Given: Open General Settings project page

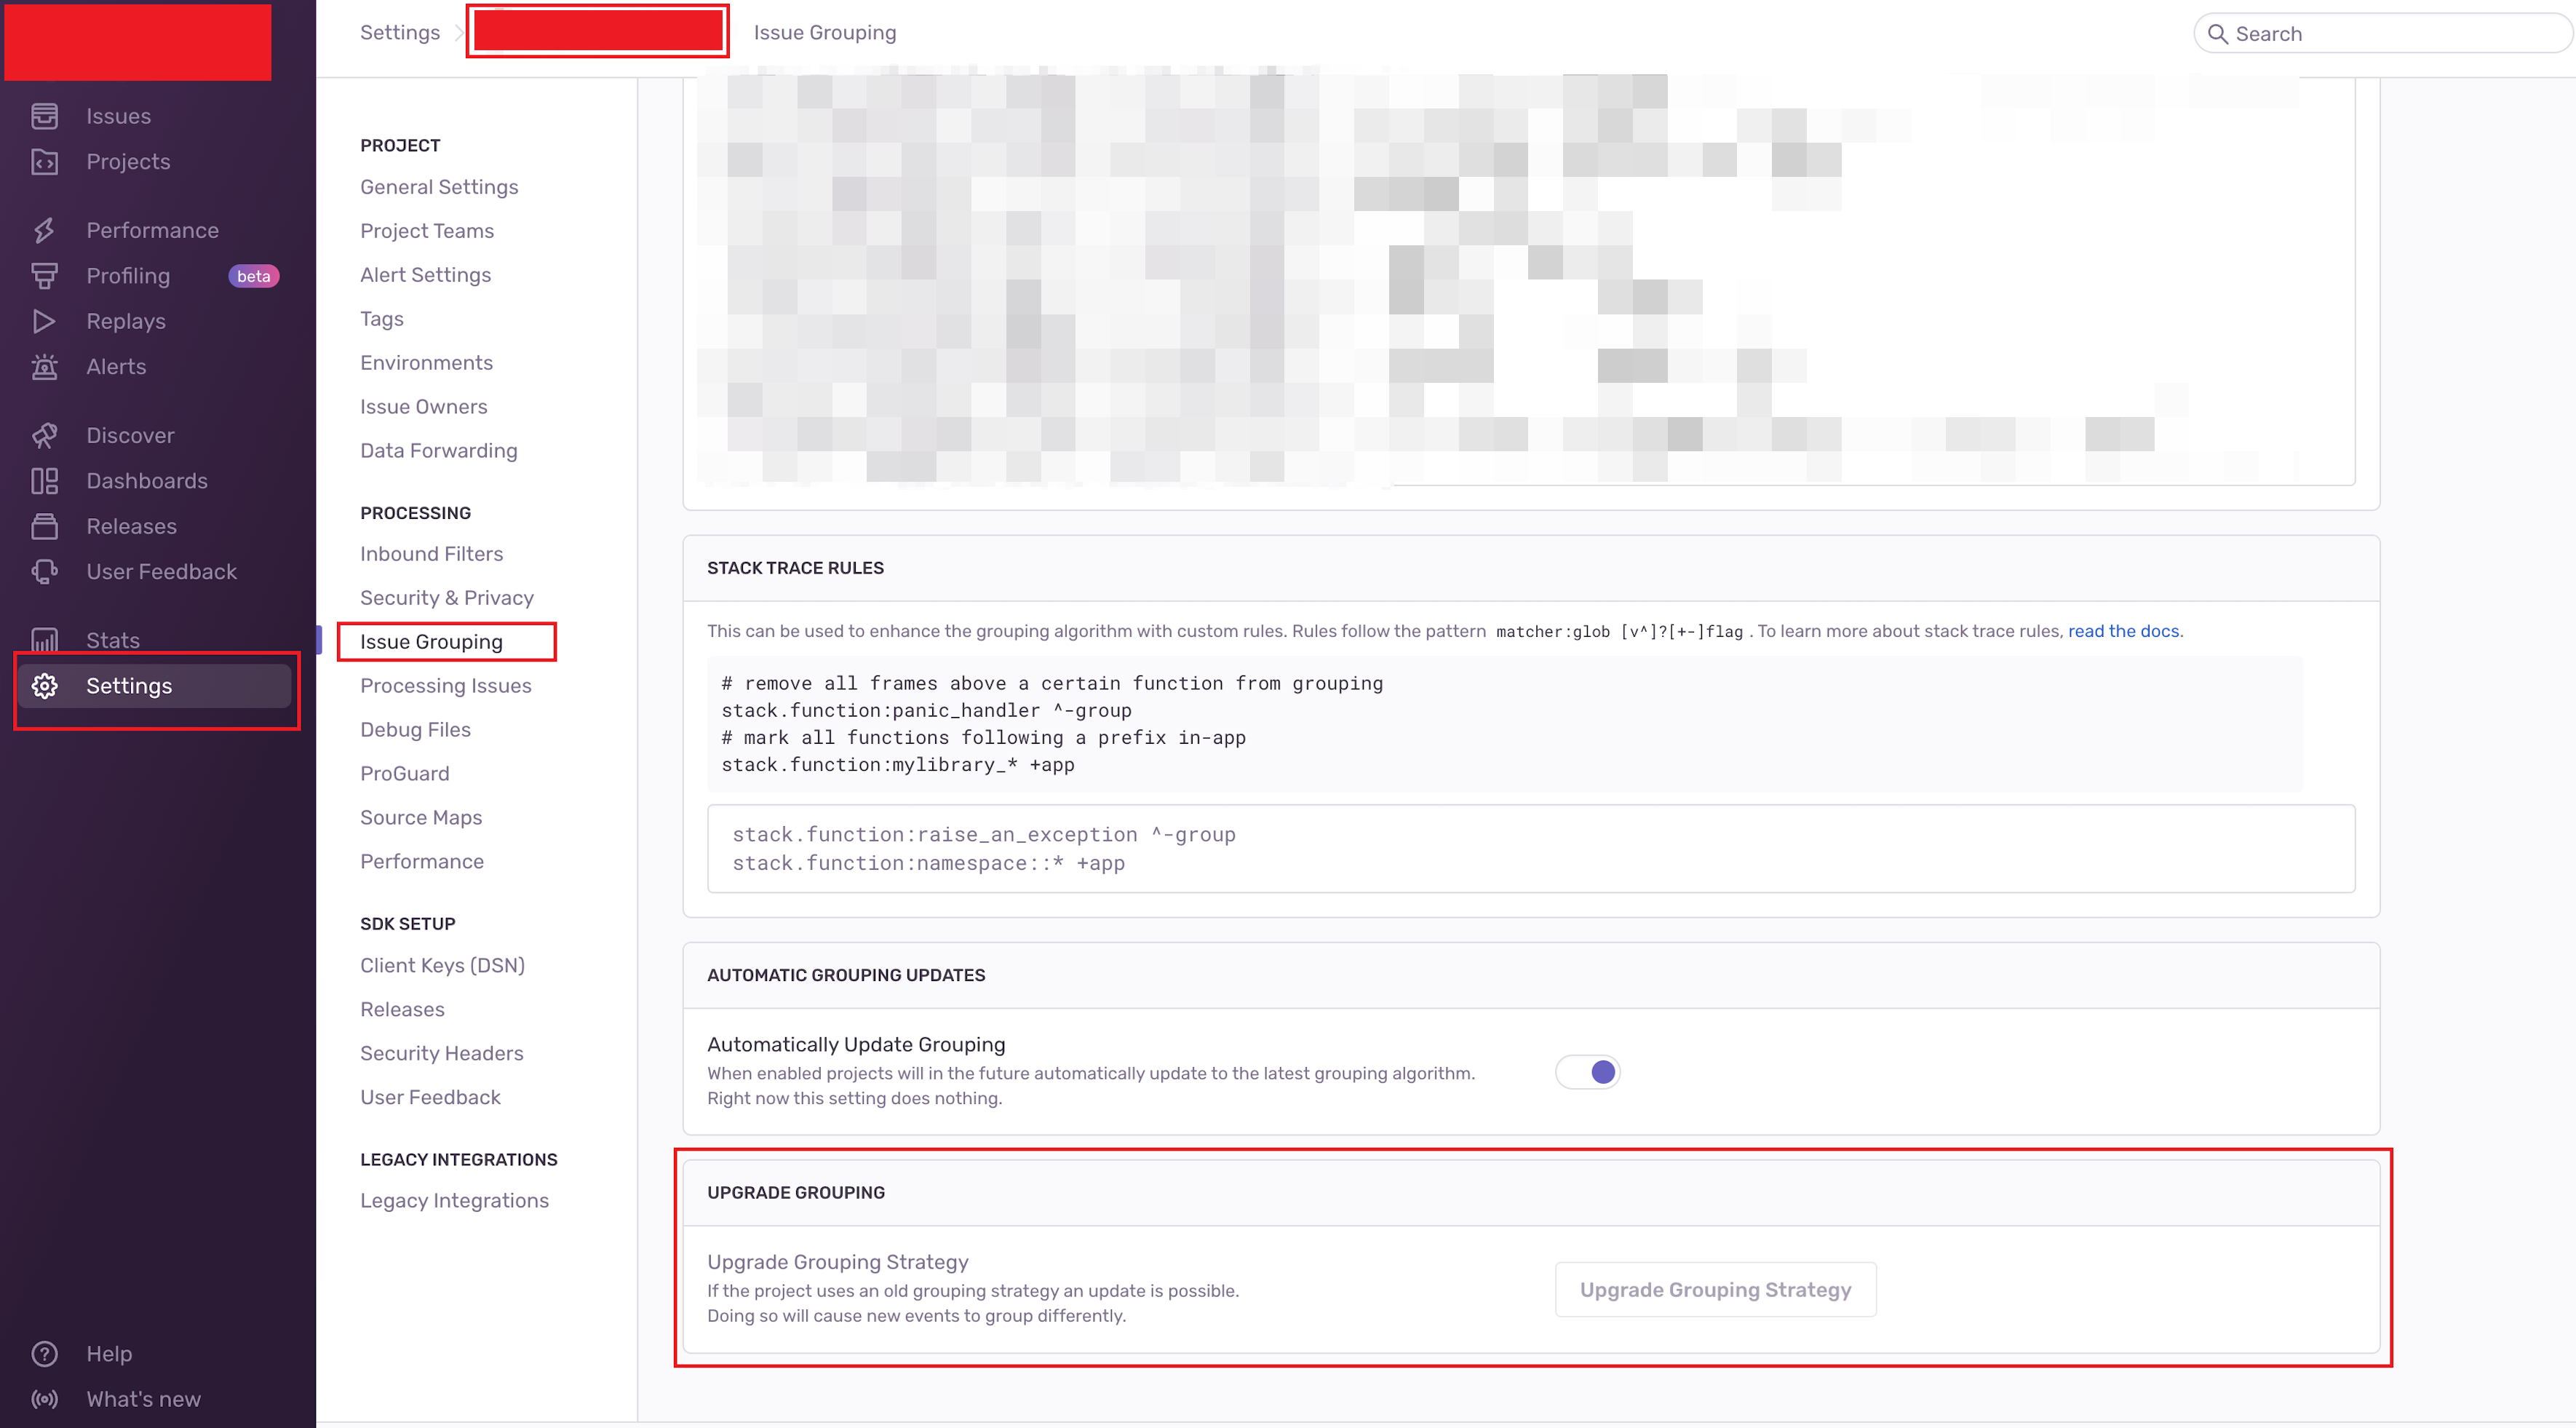Looking at the screenshot, I should [x=439, y=187].
